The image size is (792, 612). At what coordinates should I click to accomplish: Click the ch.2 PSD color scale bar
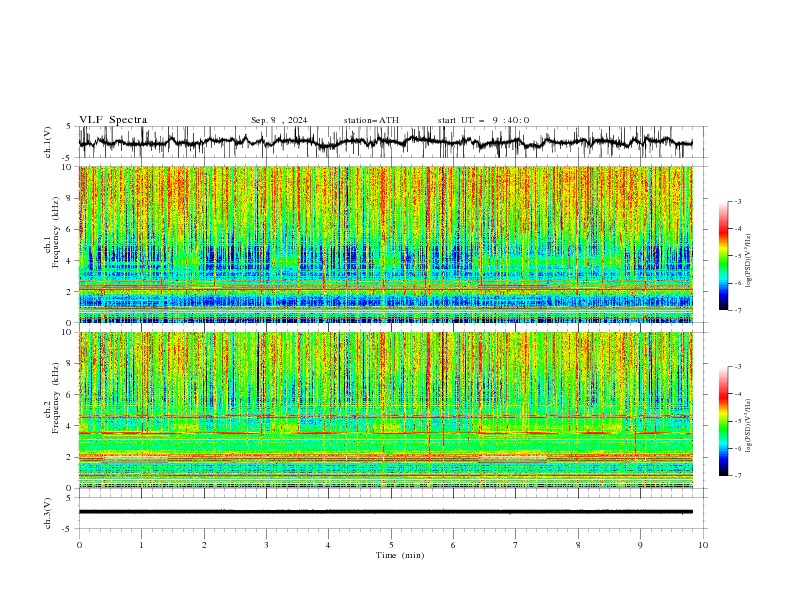click(723, 421)
